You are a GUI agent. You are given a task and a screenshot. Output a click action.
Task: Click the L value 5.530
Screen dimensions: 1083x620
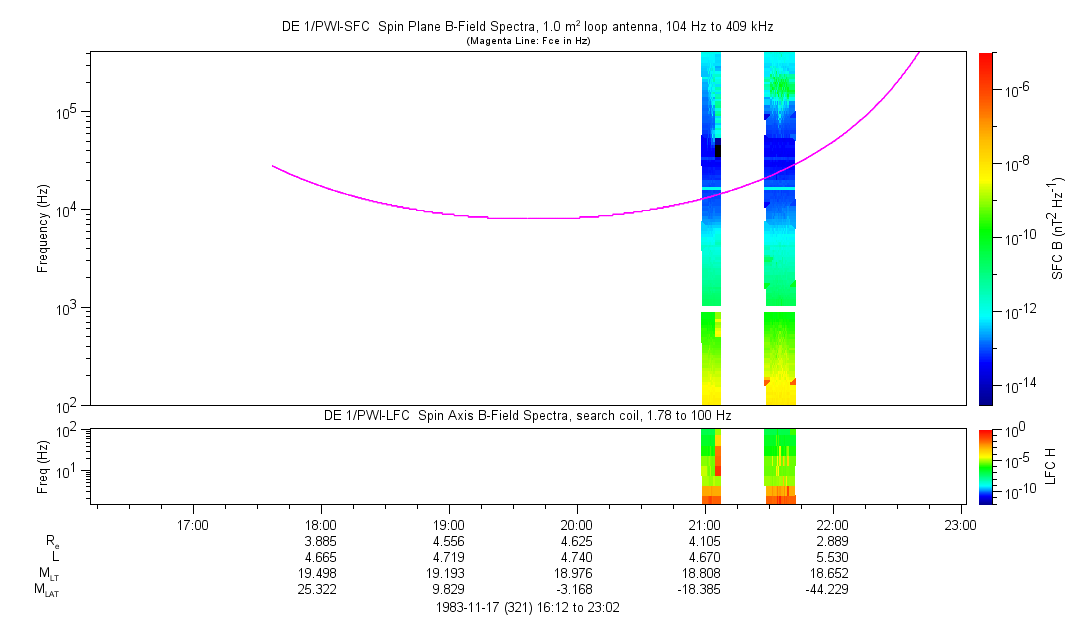pos(833,557)
